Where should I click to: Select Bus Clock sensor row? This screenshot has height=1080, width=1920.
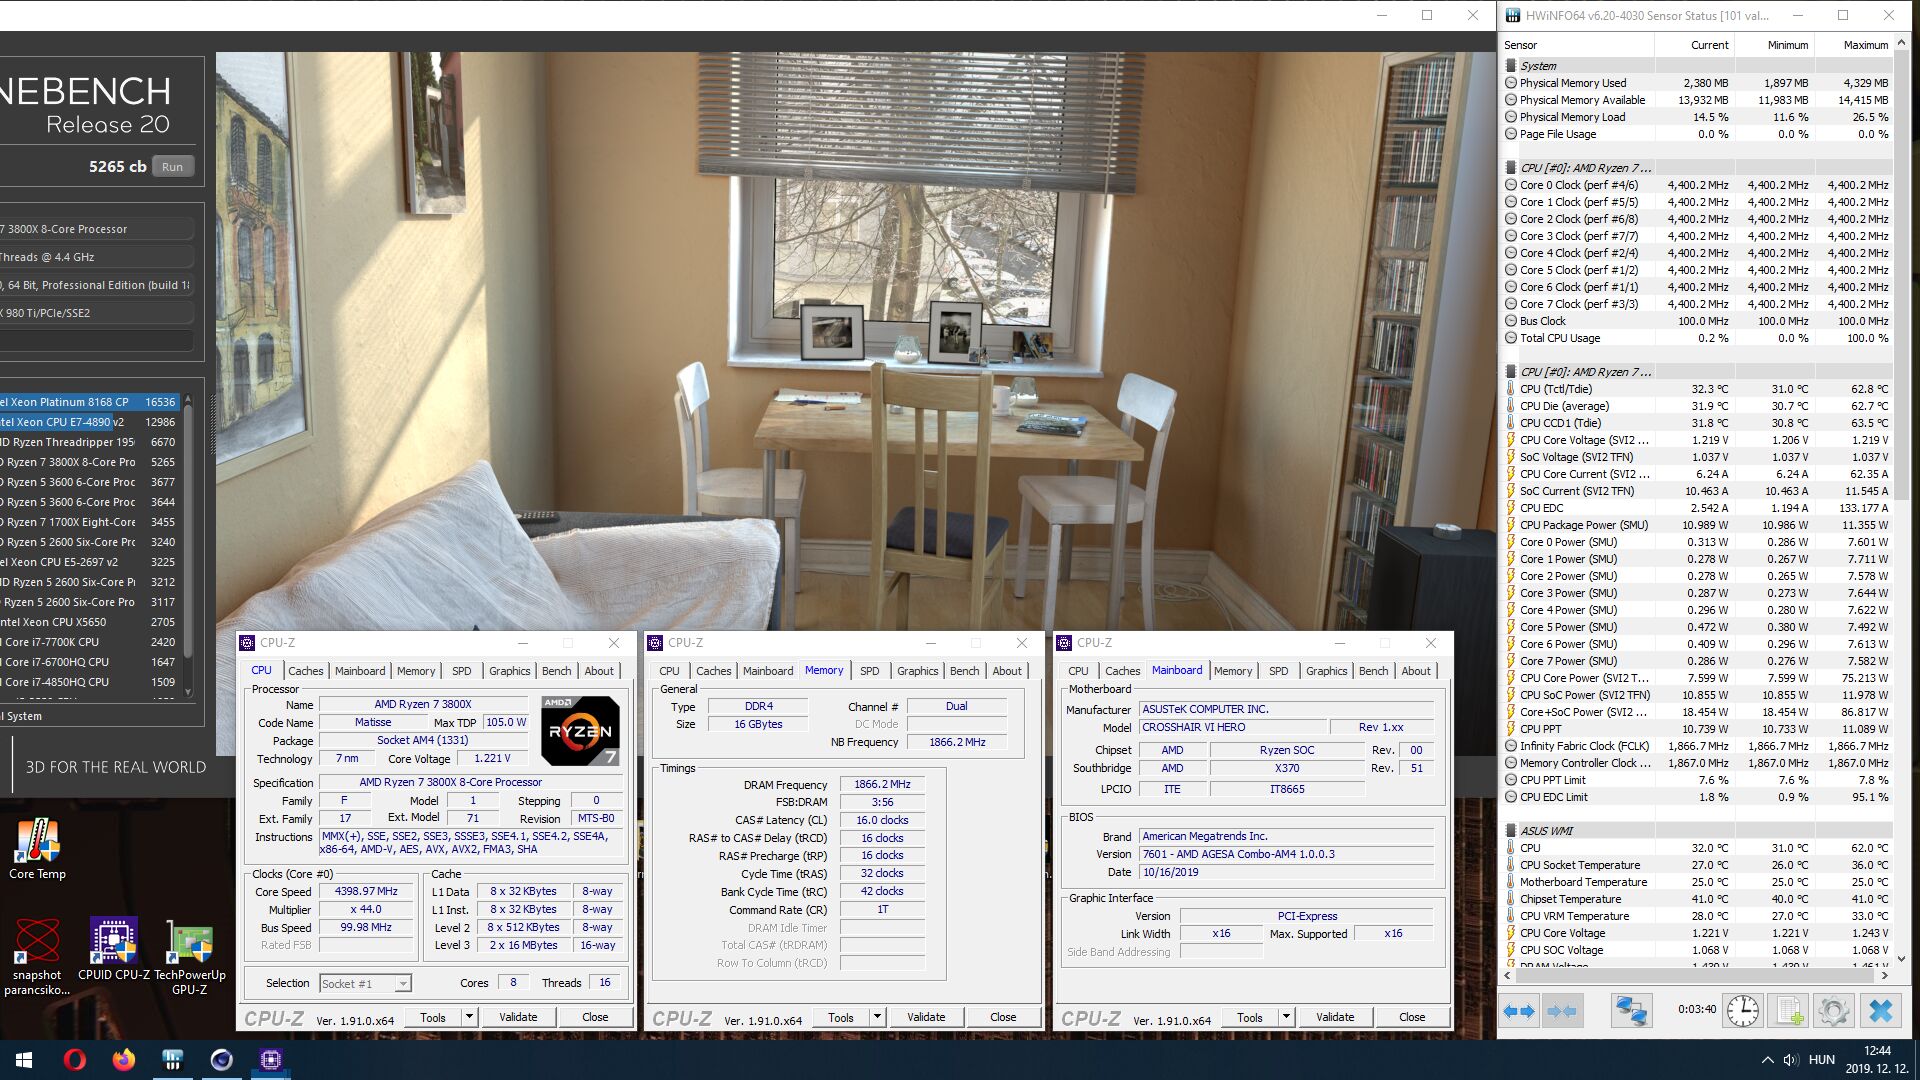1698,321
